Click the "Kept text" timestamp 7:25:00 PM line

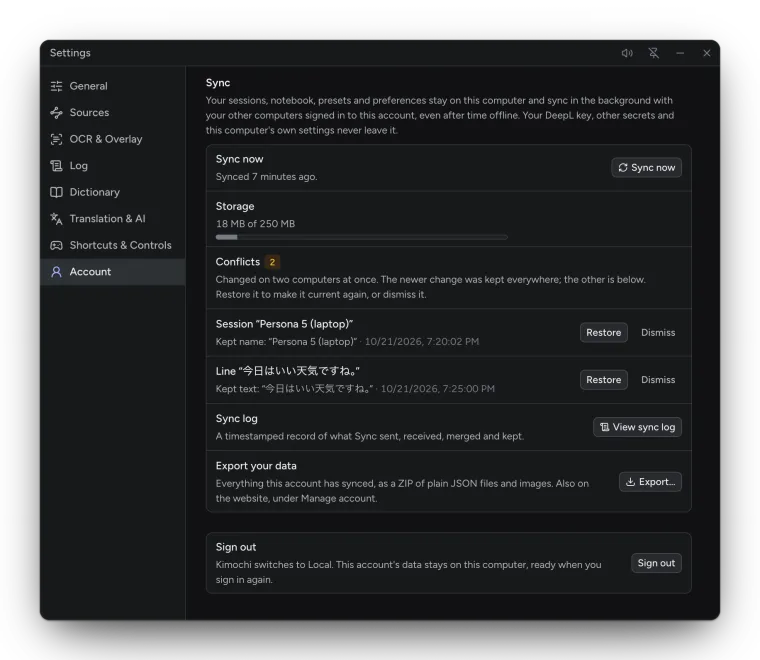coord(355,389)
